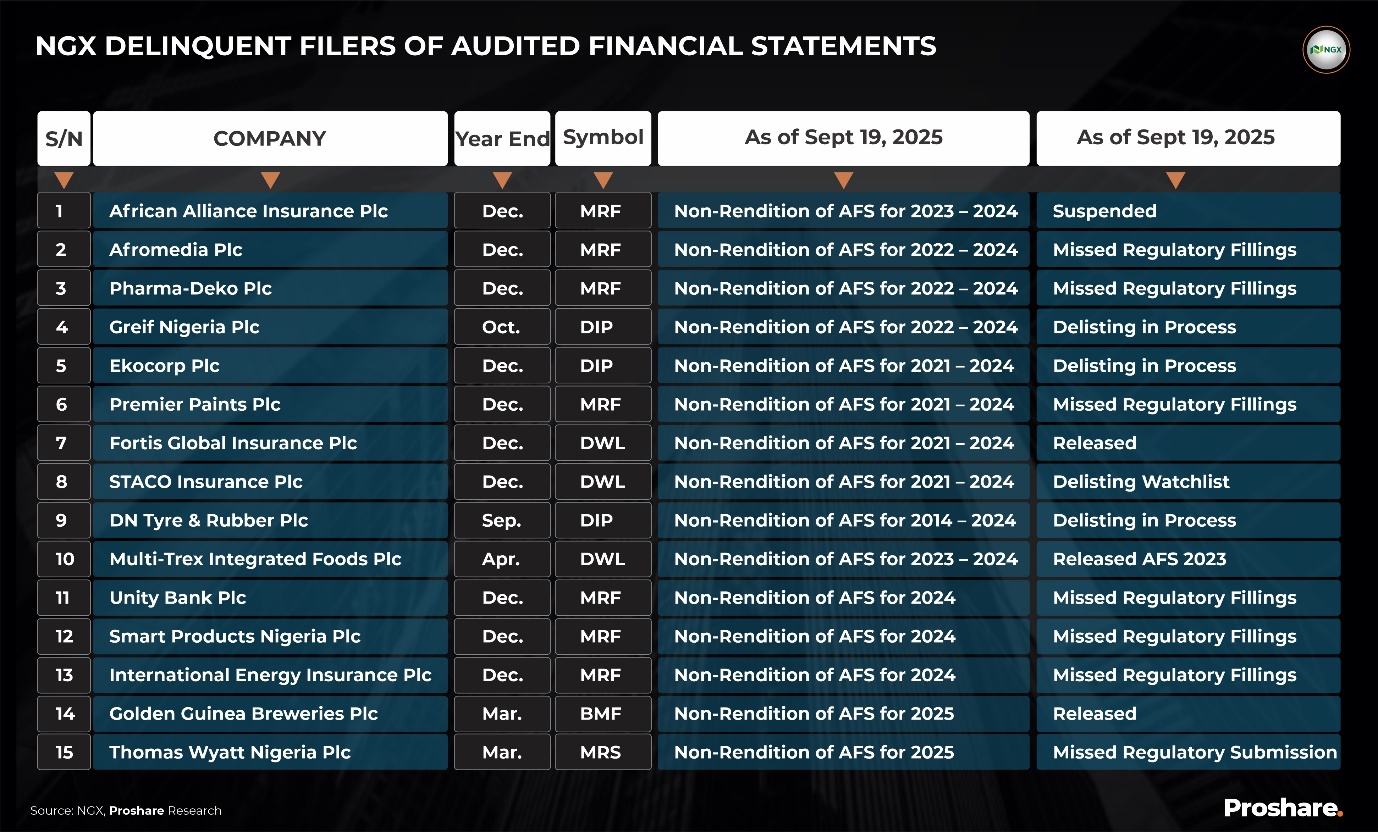The image size is (1378, 832).
Task: Click the NGX logo icon
Action: [1327, 49]
